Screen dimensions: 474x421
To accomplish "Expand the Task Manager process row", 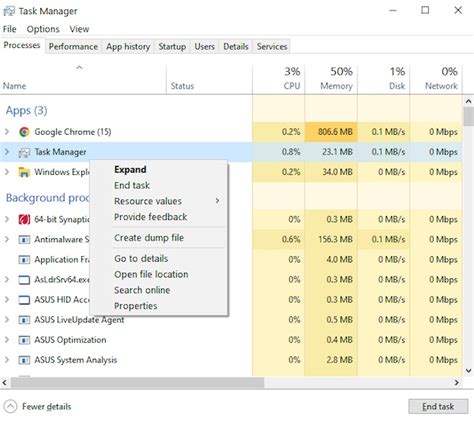I will 7,152.
